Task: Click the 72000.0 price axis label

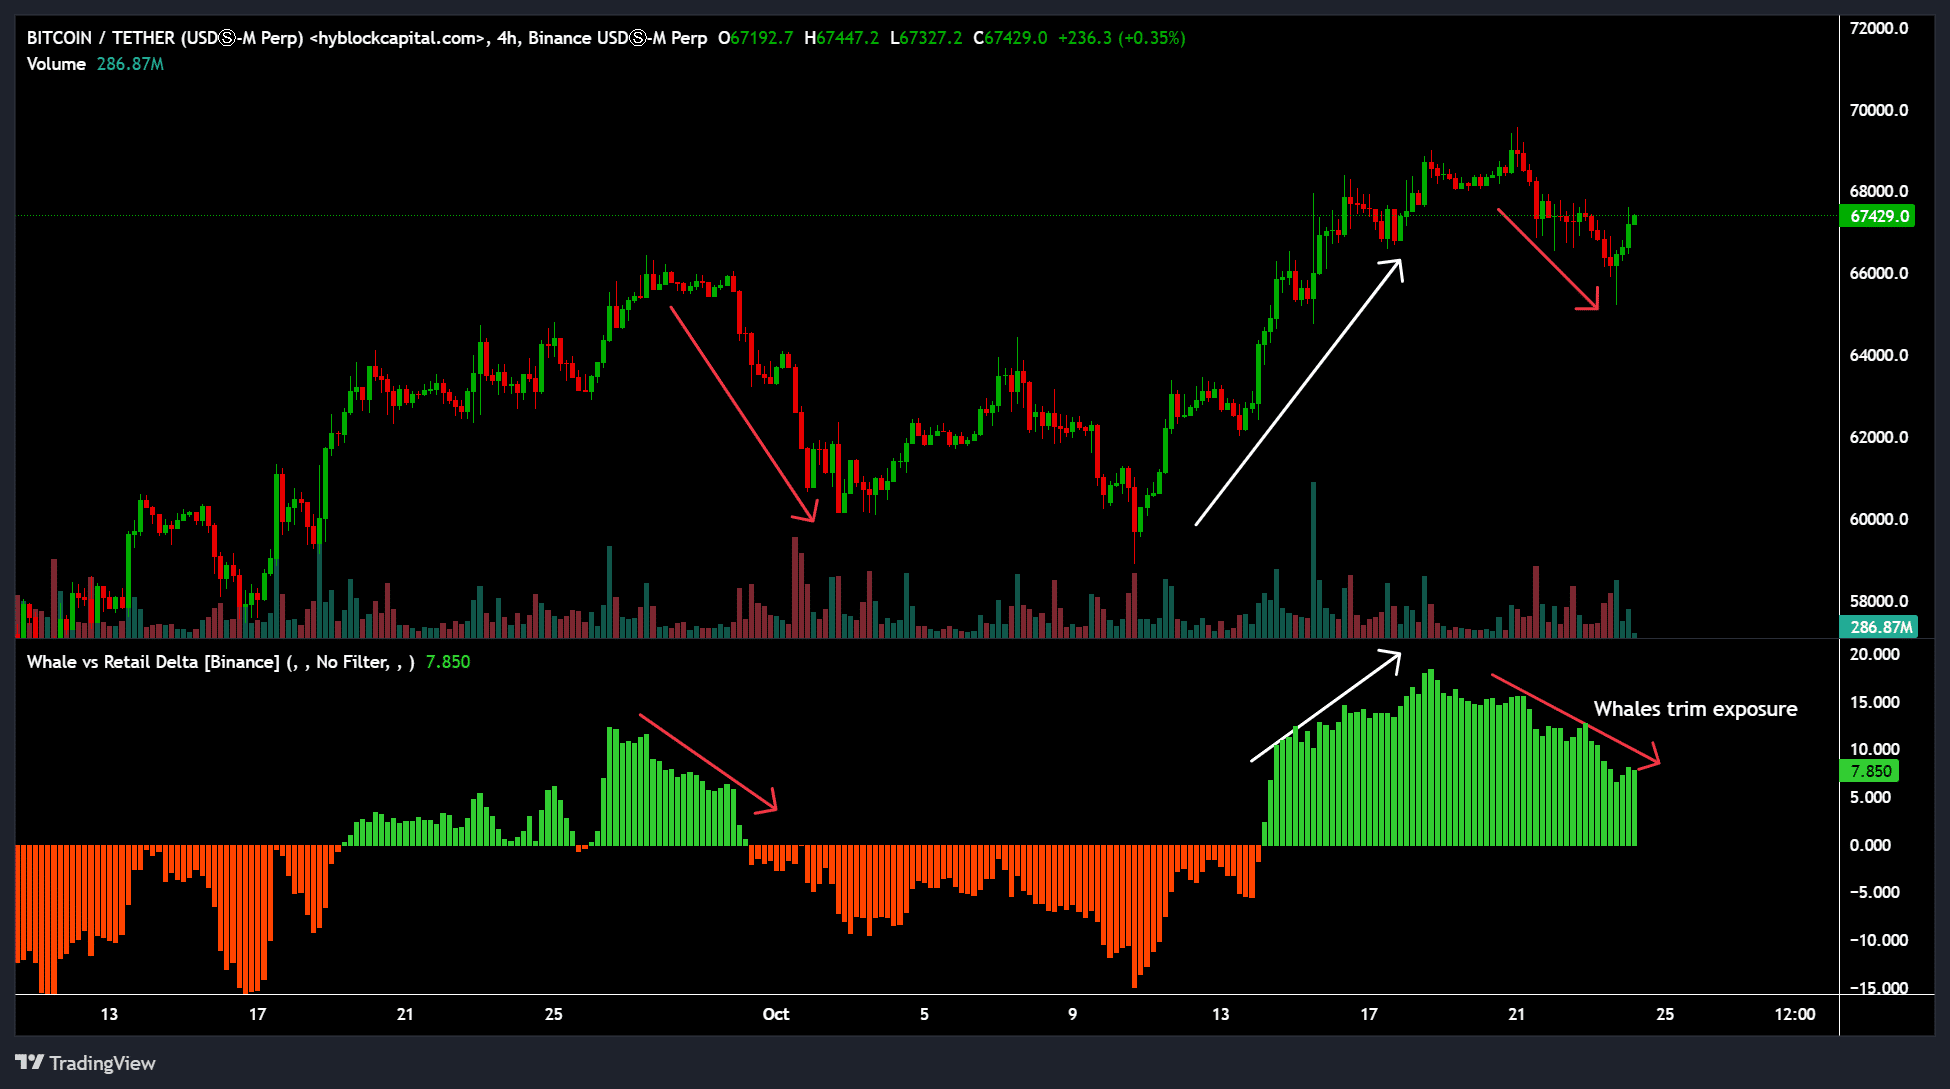Action: pos(1879,28)
